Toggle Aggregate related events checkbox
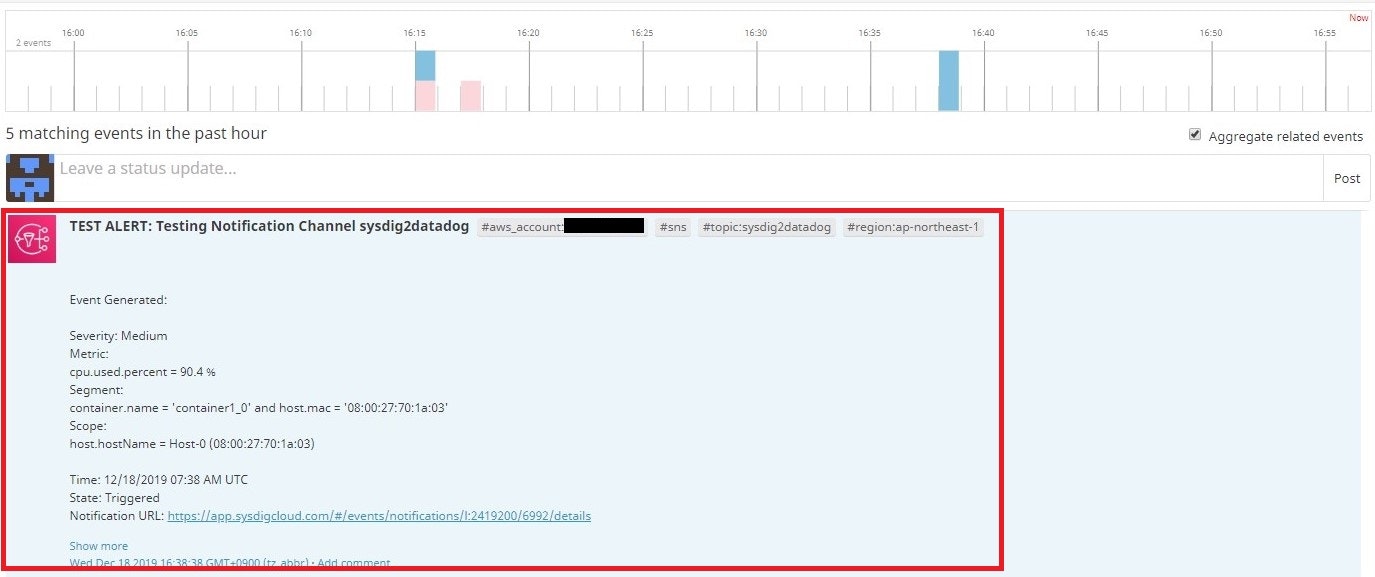 [x=1195, y=135]
